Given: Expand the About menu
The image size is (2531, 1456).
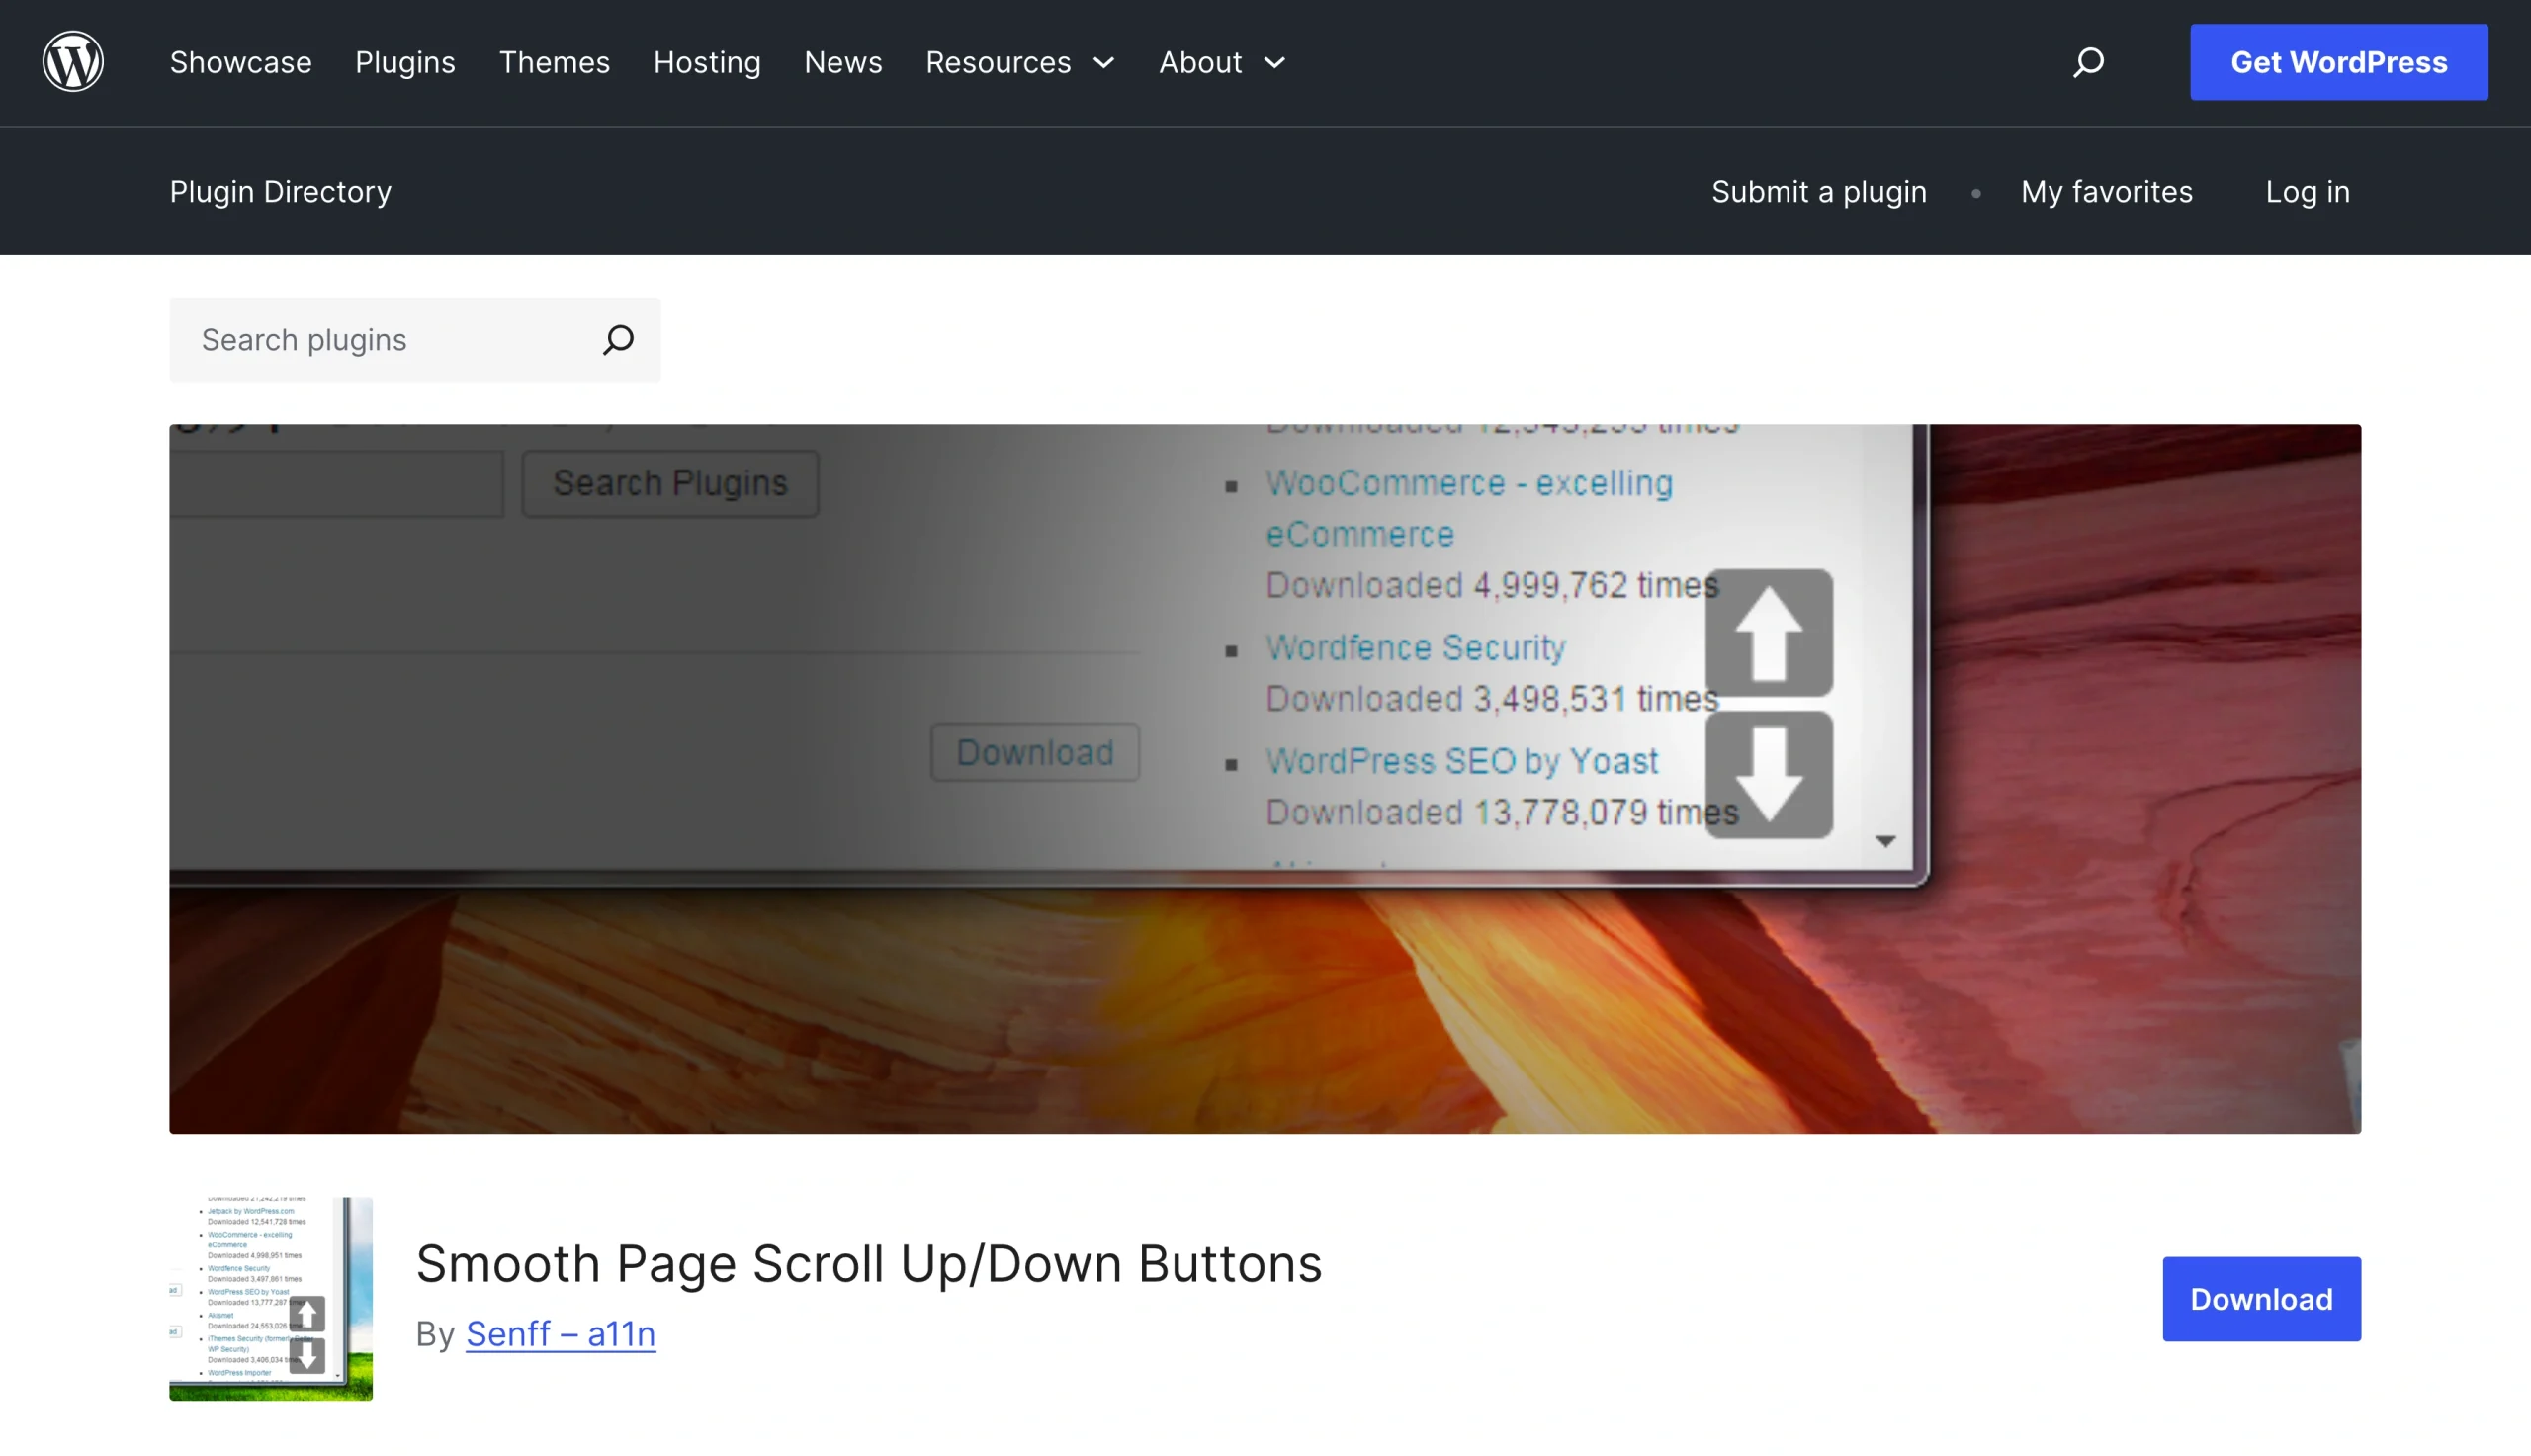Looking at the screenshot, I should (x=1222, y=62).
